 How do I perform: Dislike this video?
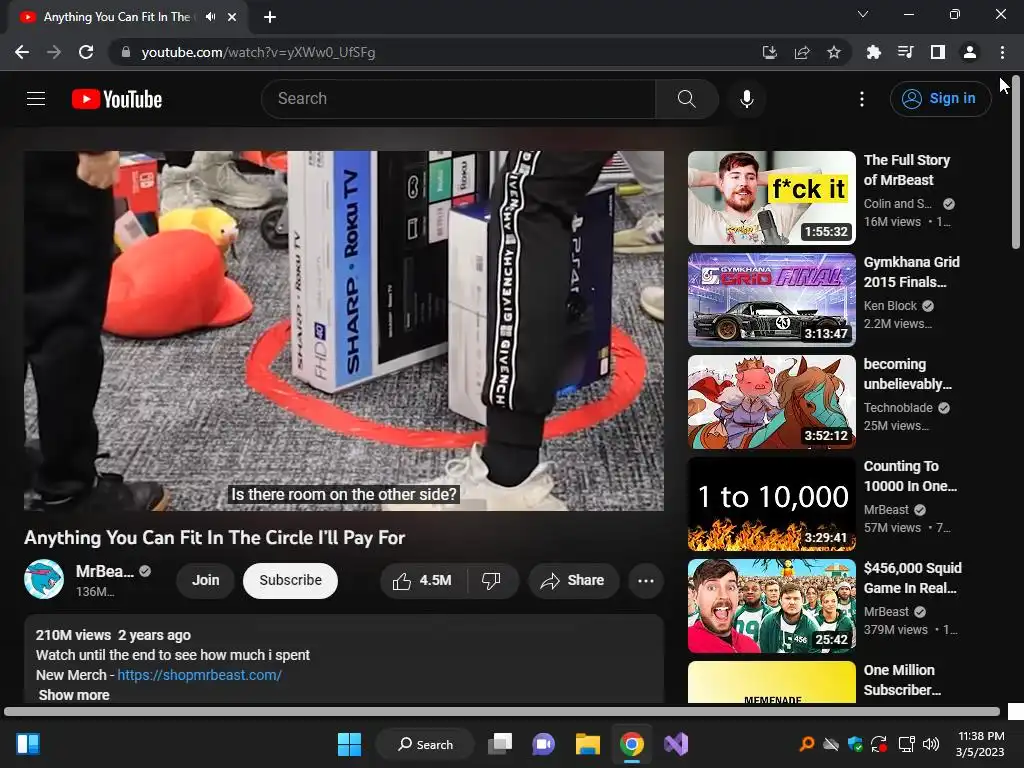click(x=491, y=581)
